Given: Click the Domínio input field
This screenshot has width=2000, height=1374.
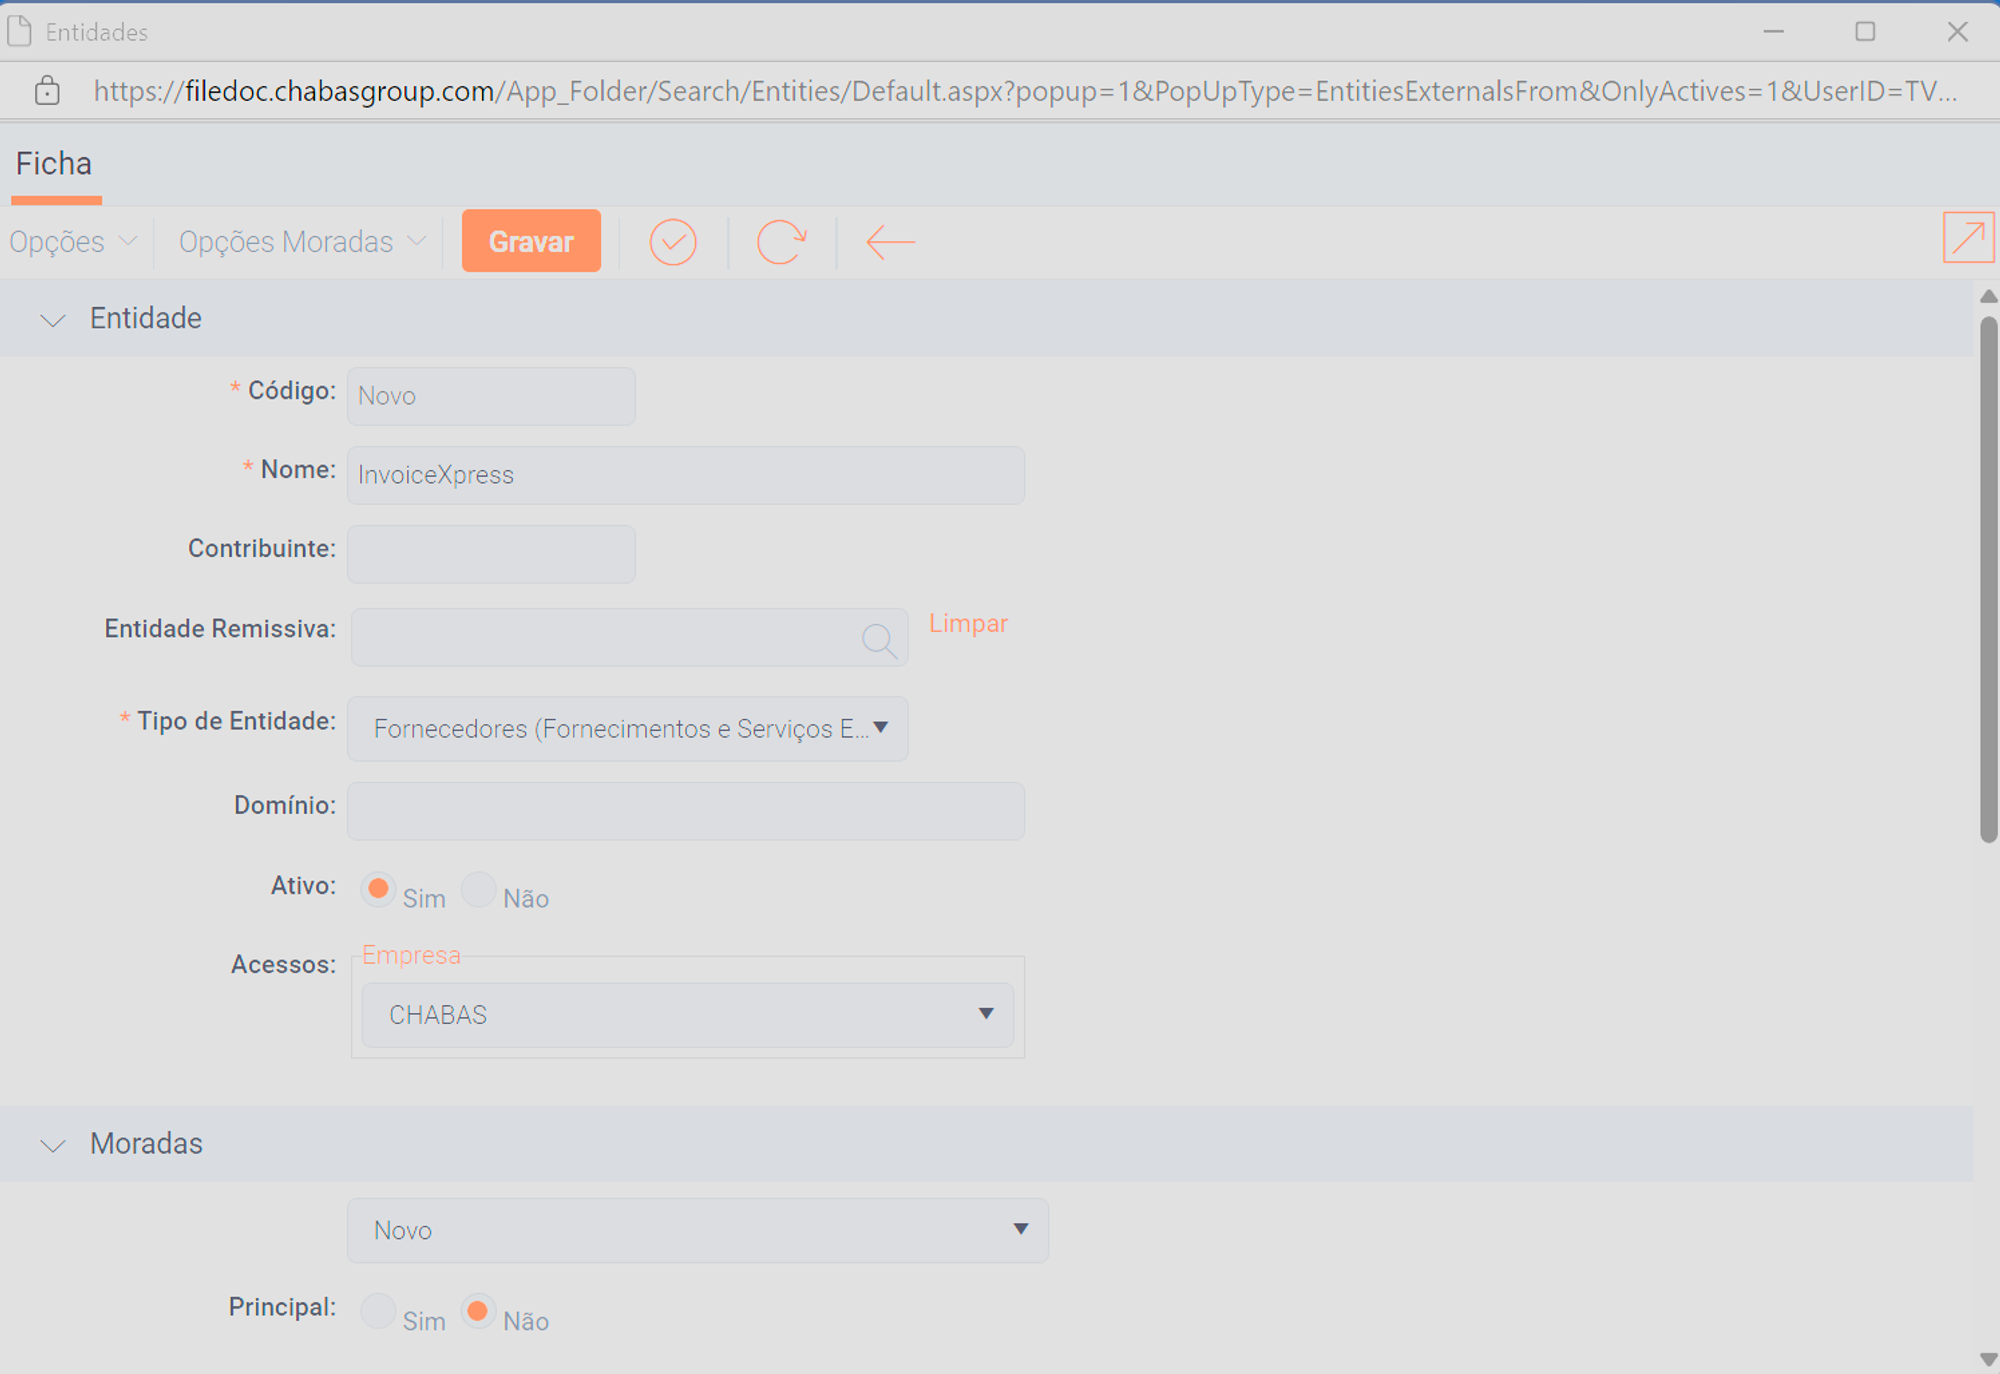Looking at the screenshot, I should (x=686, y=811).
